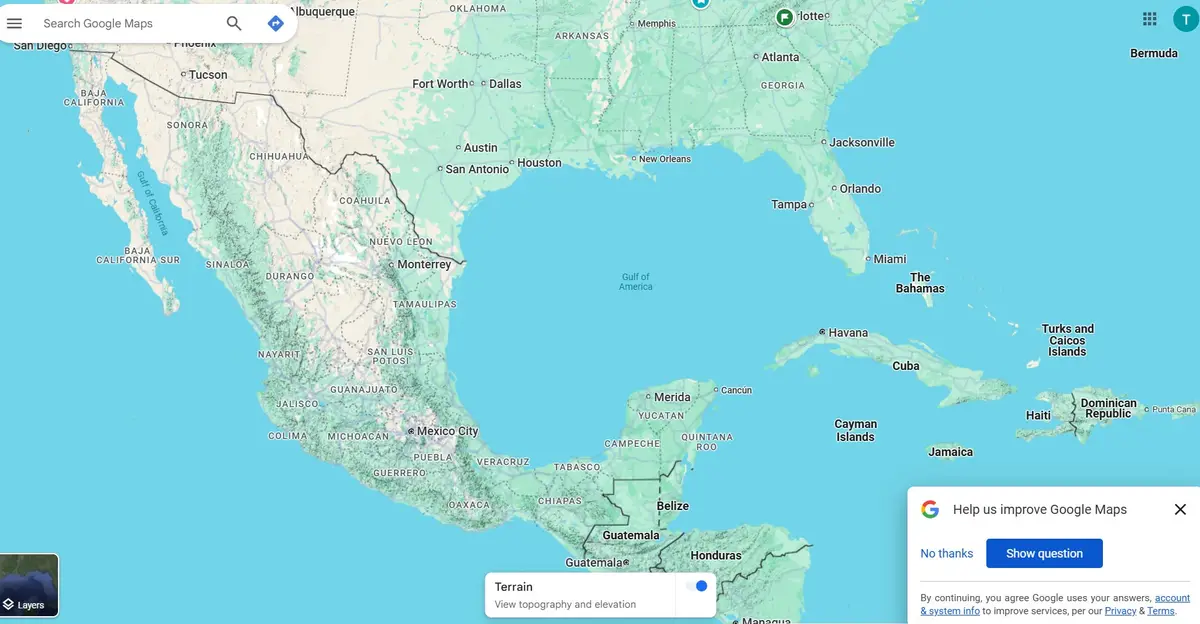Click the Gulf of America label
This screenshot has width=1200, height=624.
pos(635,282)
